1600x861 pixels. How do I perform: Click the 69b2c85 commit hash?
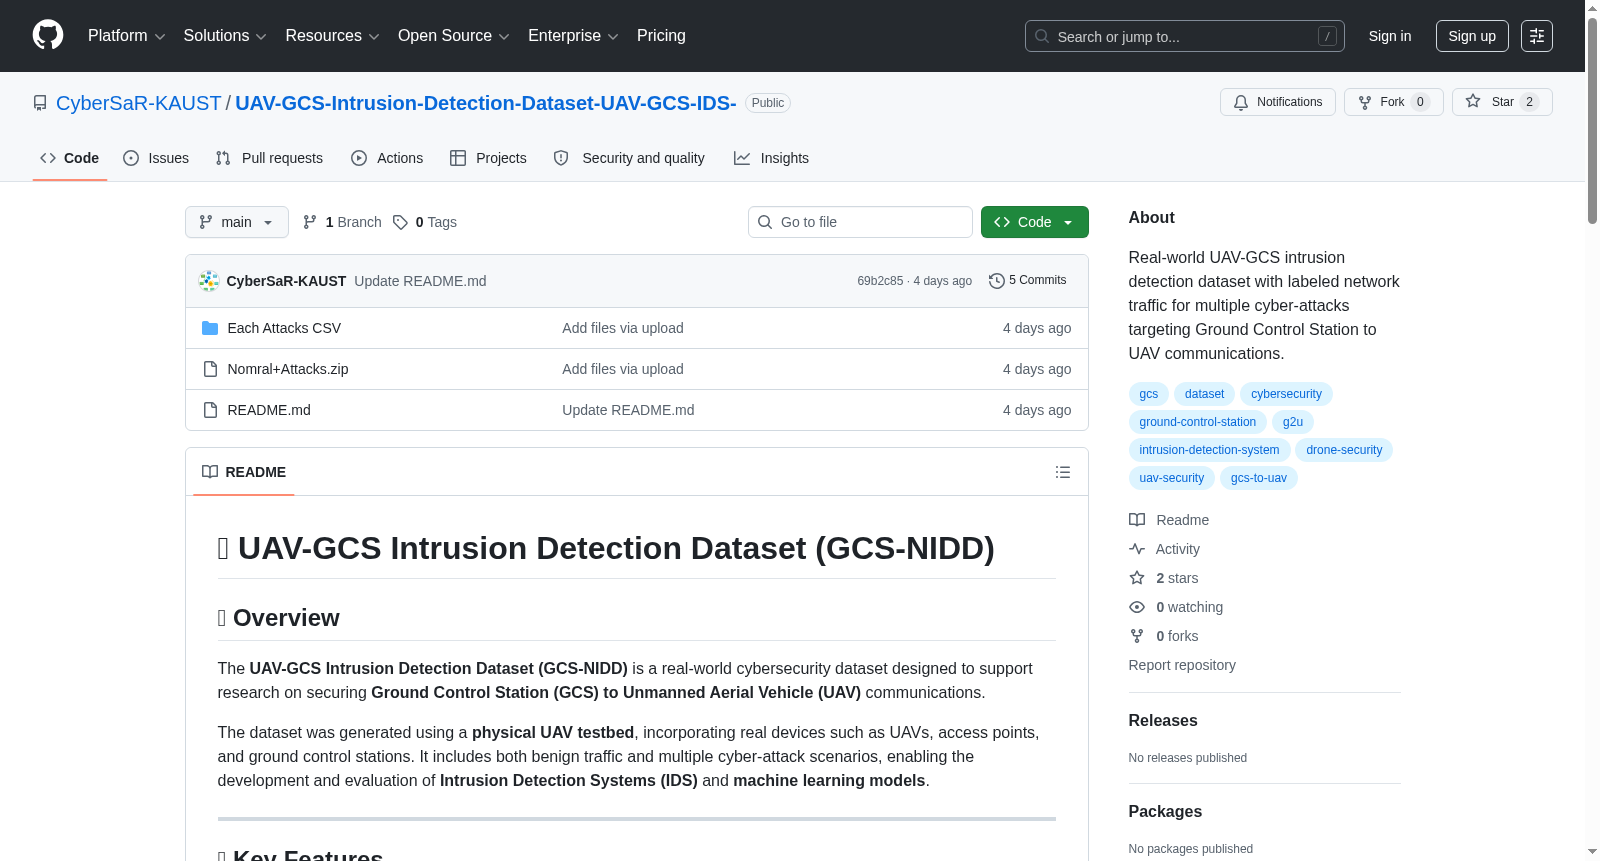[x=880, y=281]
